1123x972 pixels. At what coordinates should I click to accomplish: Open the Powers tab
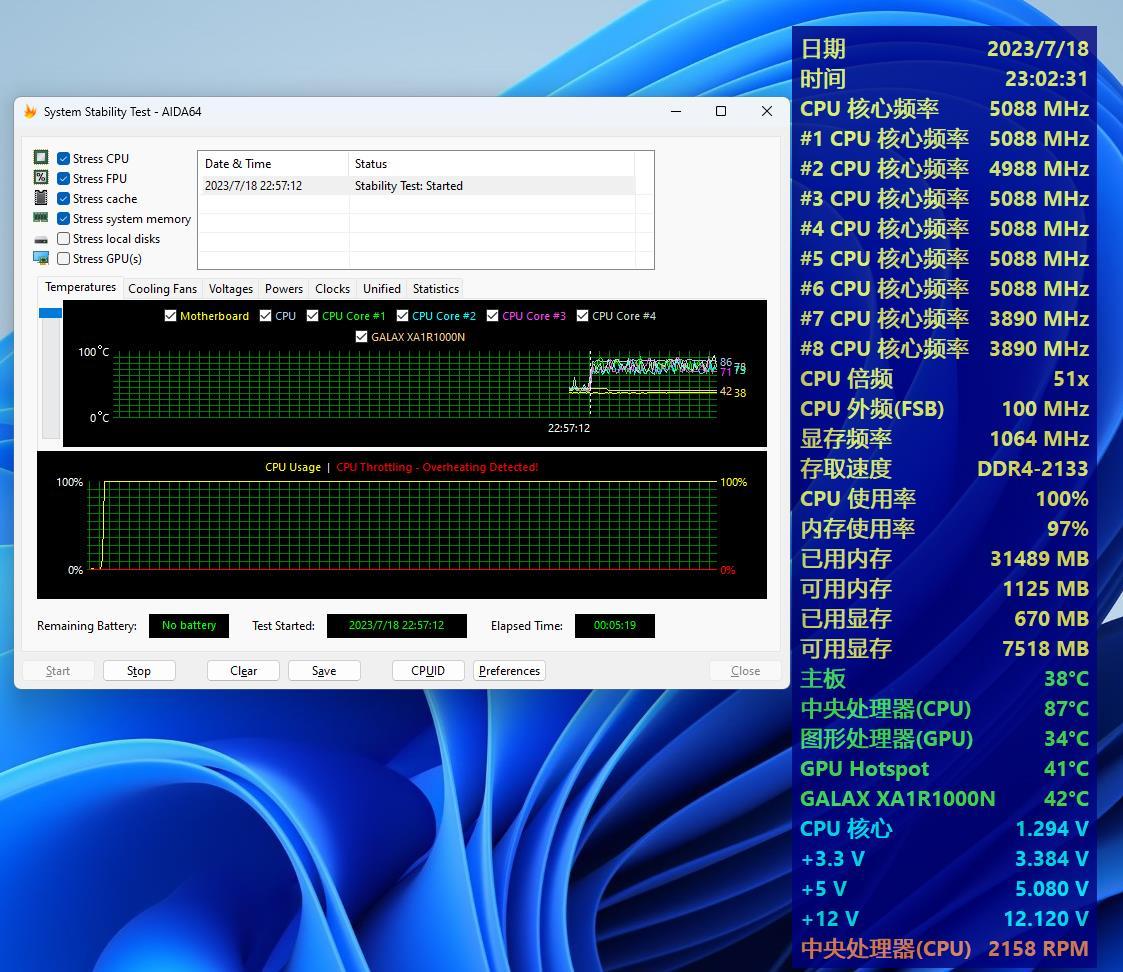[x=284, y=289]
